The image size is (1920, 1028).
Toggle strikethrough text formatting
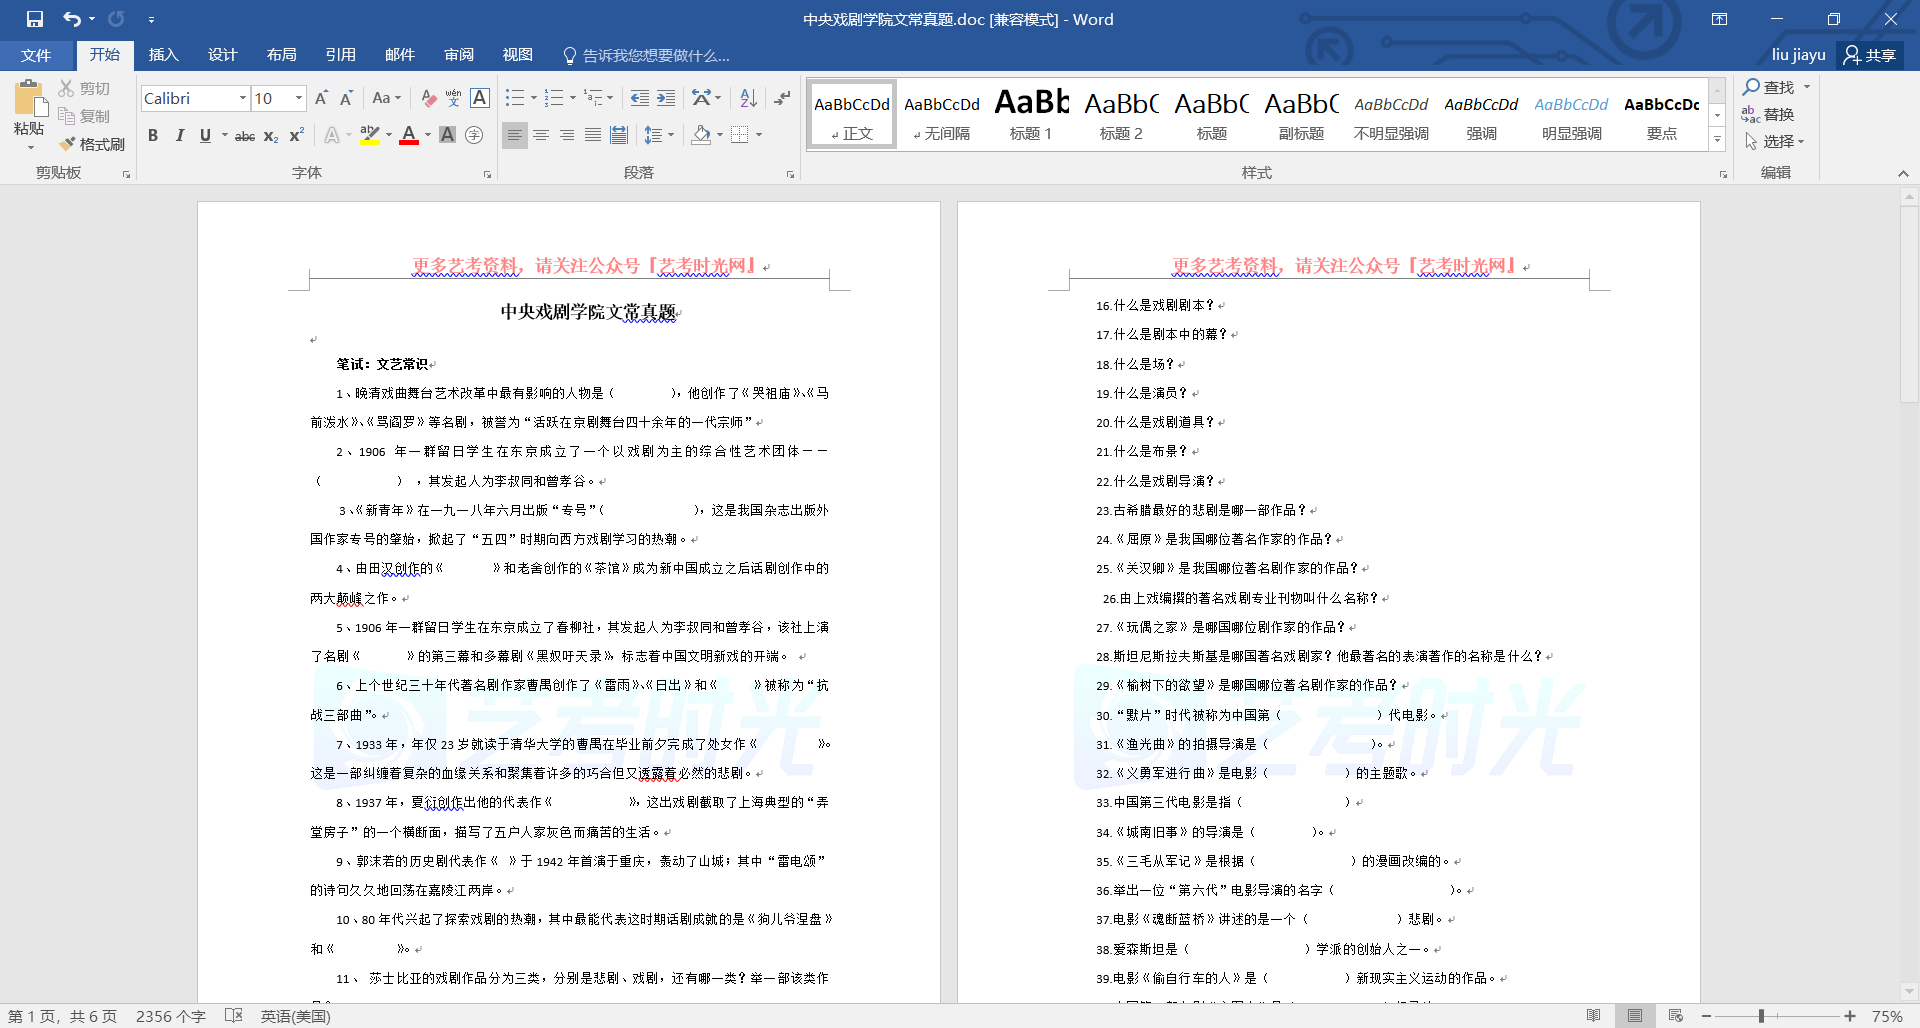point(244,135)
